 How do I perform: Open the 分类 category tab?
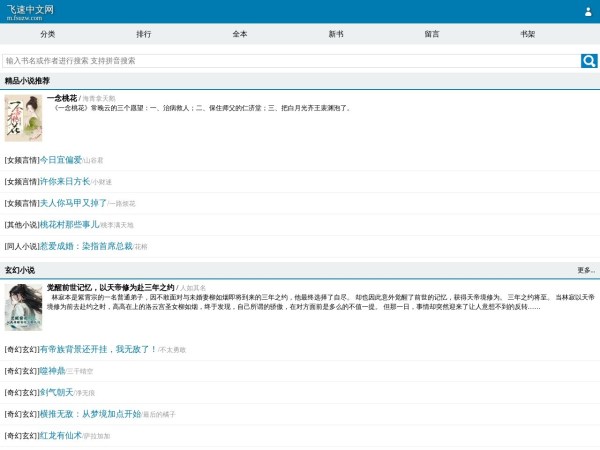(x=48, y=34)
